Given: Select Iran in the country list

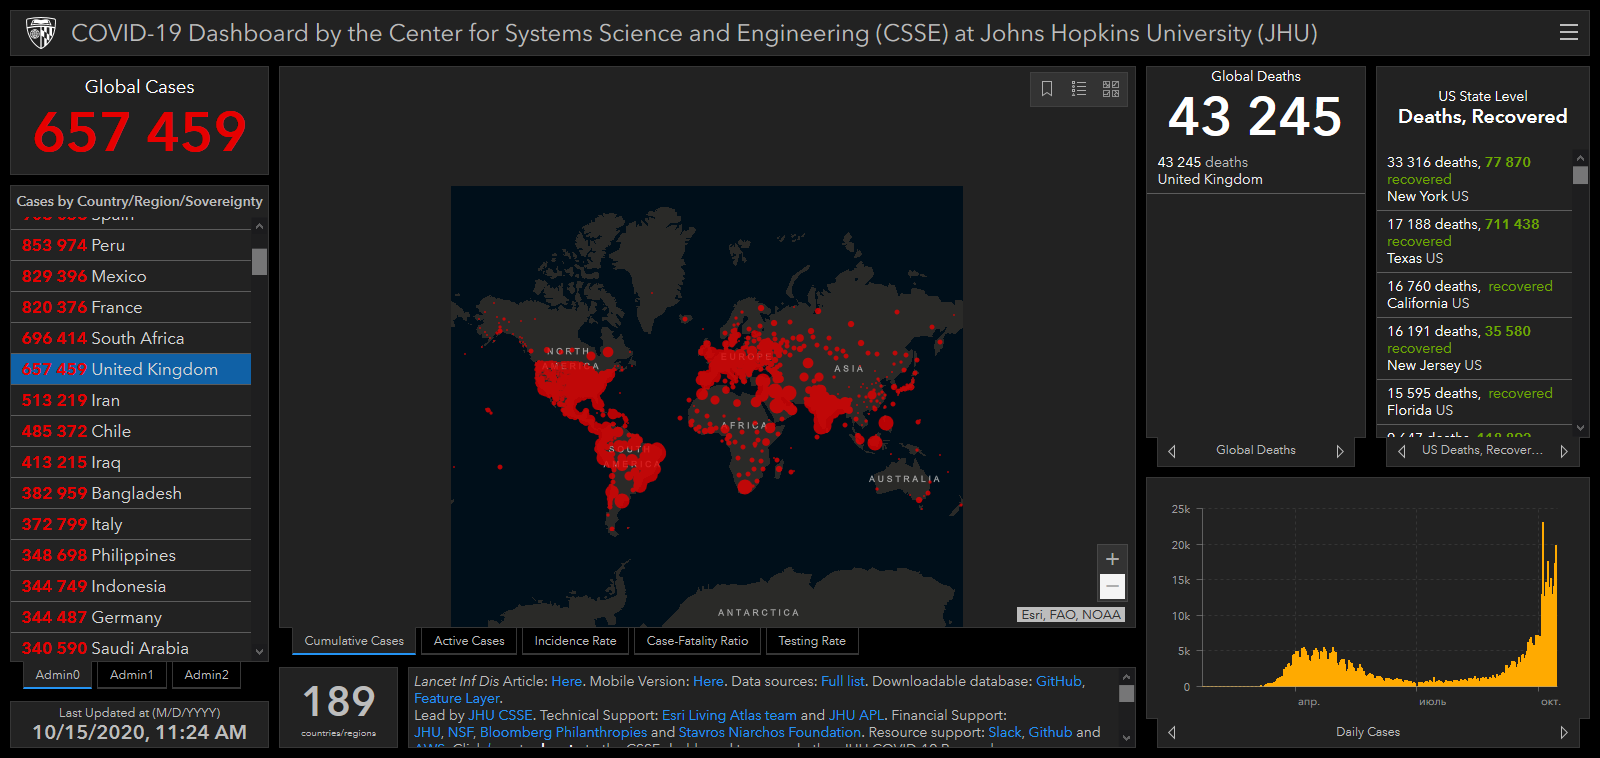Looking at the screenshot, I should tap(131, 400).
